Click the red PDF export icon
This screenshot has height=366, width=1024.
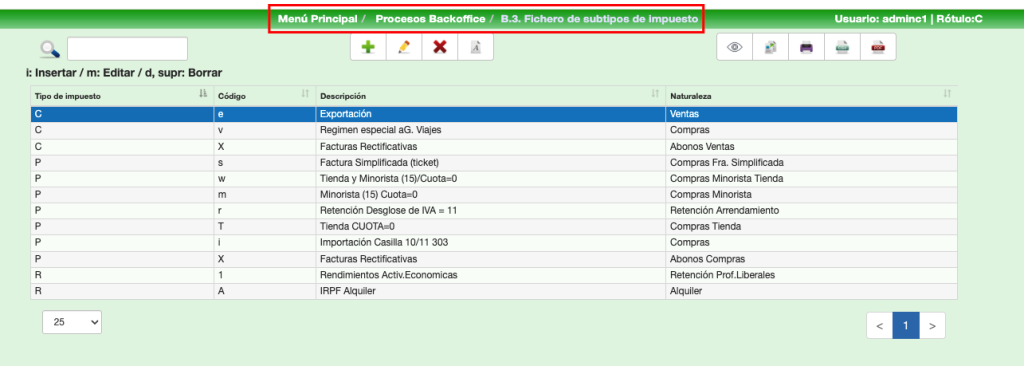(878, 47)
